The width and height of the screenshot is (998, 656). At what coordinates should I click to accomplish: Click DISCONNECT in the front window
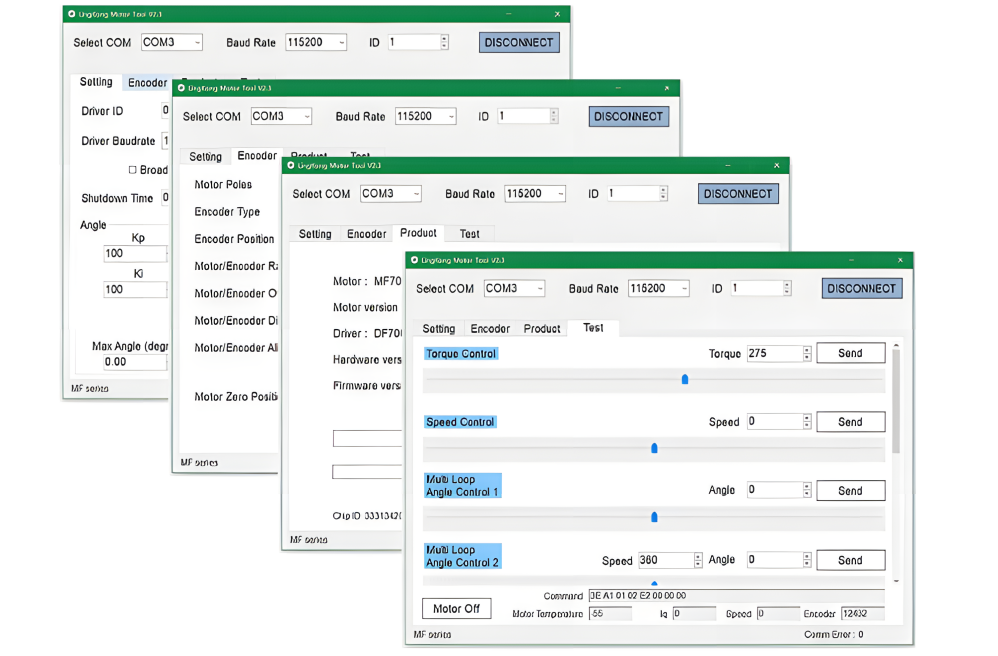pyautogui.click(x=862, y=288)
